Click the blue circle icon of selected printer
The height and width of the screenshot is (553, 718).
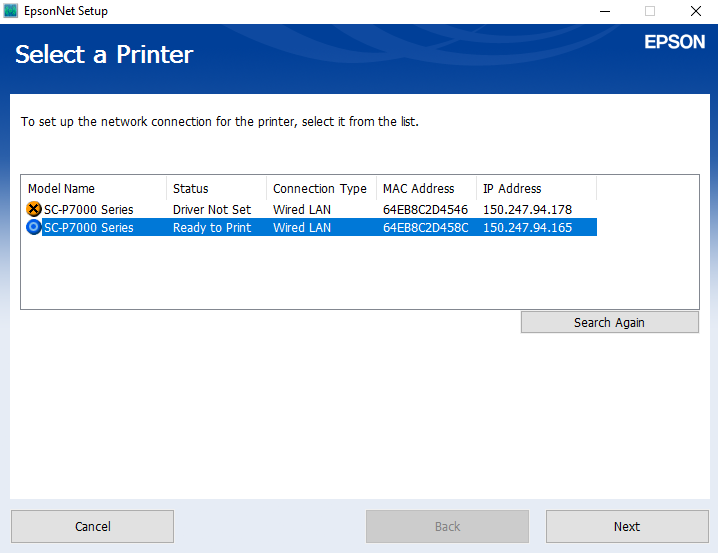click(33, 227)
